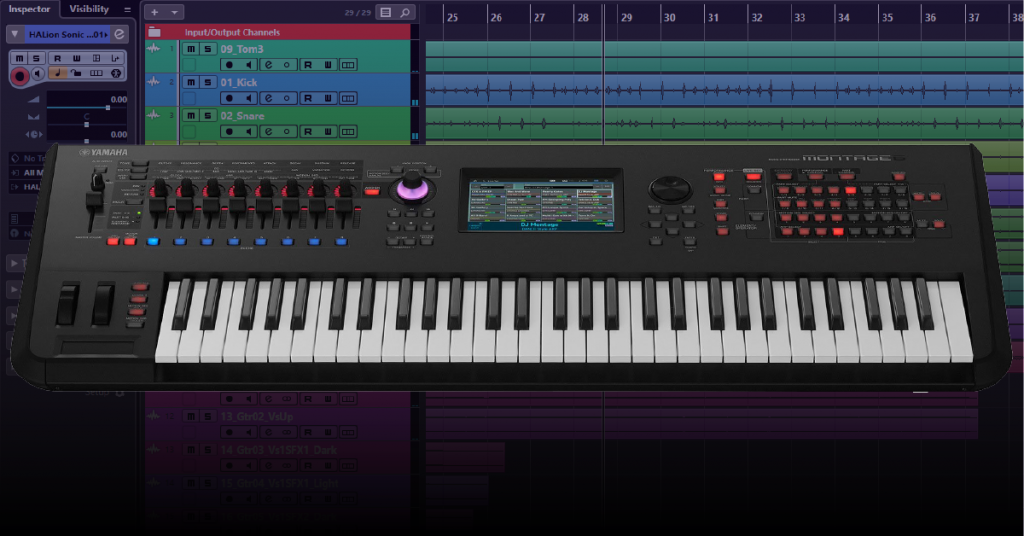
Task: Click the add track plus button
Action: point(155,12)
